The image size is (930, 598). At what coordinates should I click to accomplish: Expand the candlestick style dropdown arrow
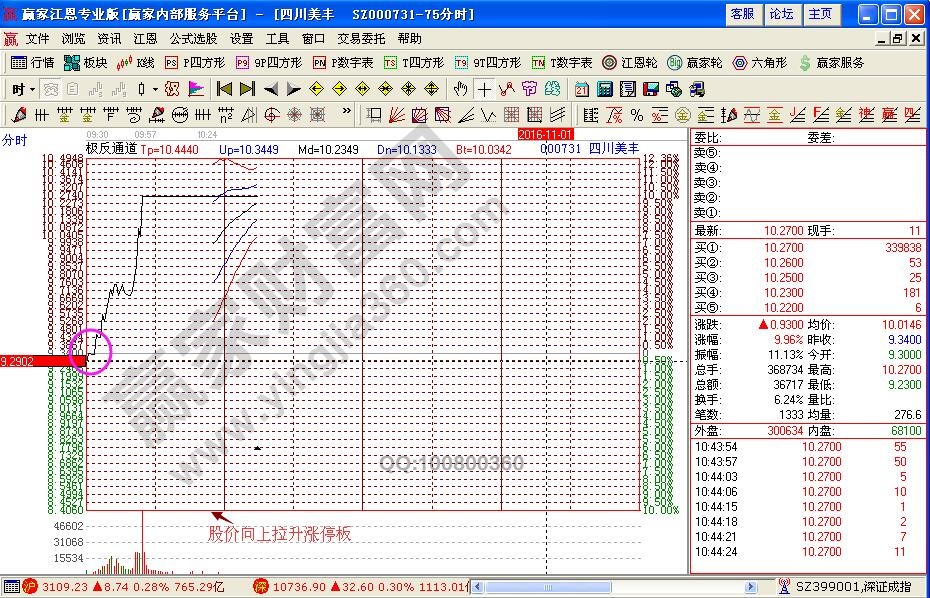[x=155, y=88]
